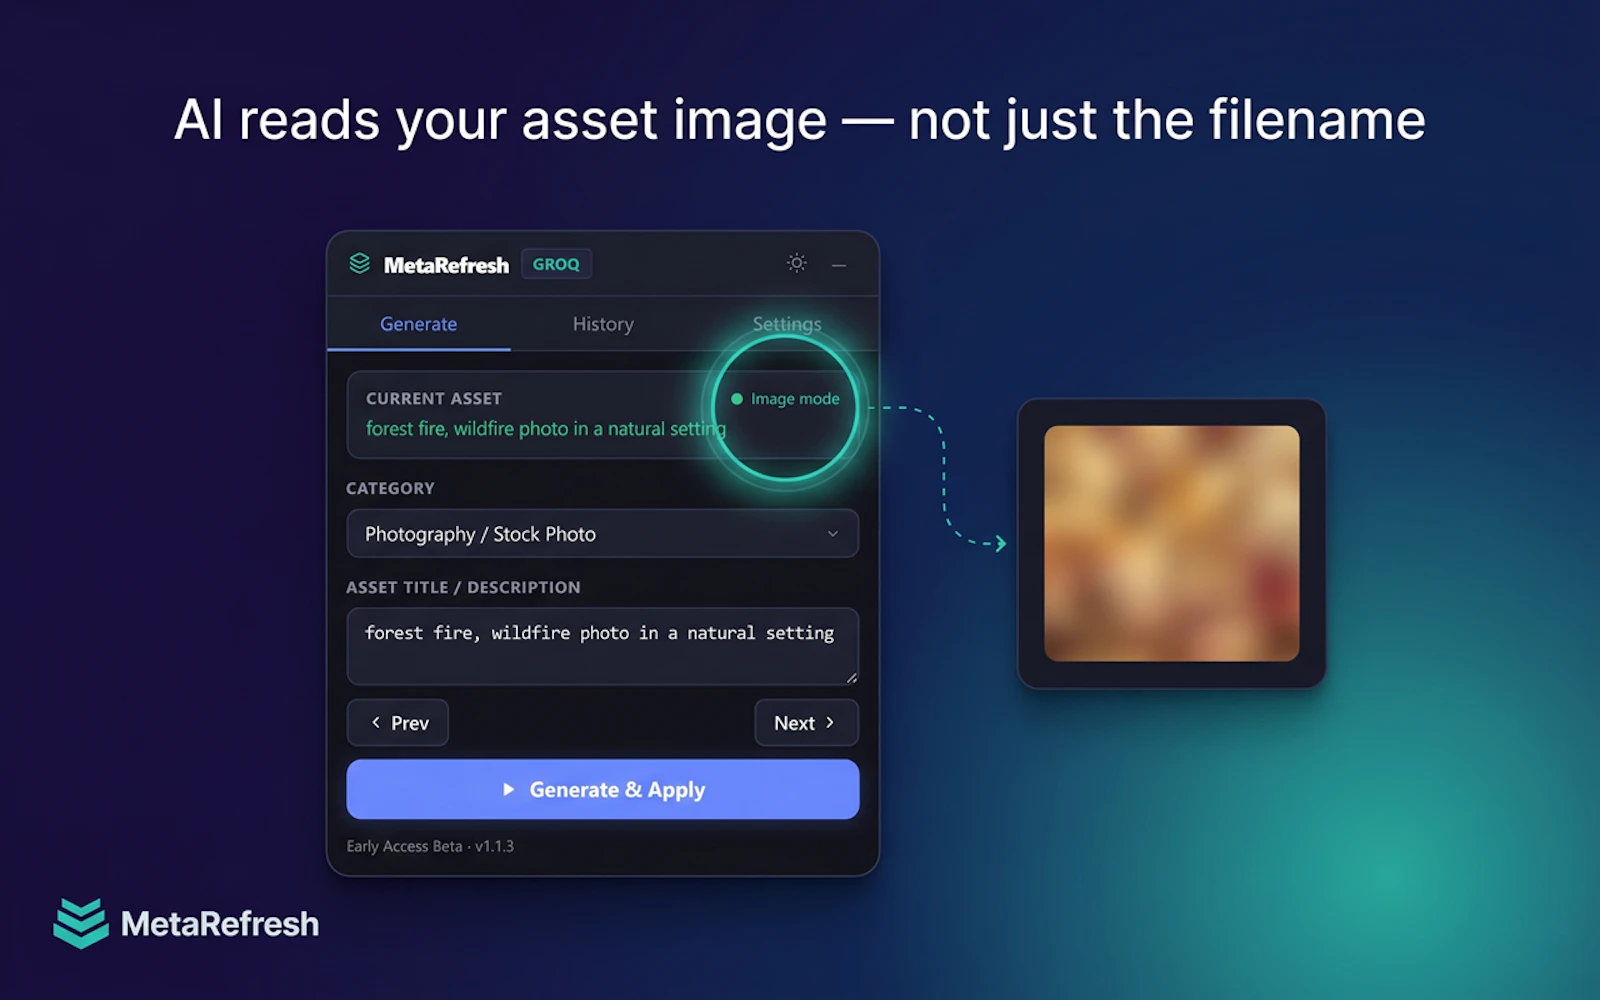
Task: Toggle the light/dark theme sun icon
Action: 797,263
